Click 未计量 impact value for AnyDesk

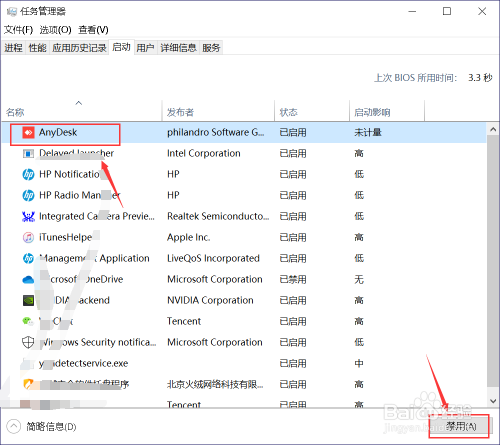point(368,133)
